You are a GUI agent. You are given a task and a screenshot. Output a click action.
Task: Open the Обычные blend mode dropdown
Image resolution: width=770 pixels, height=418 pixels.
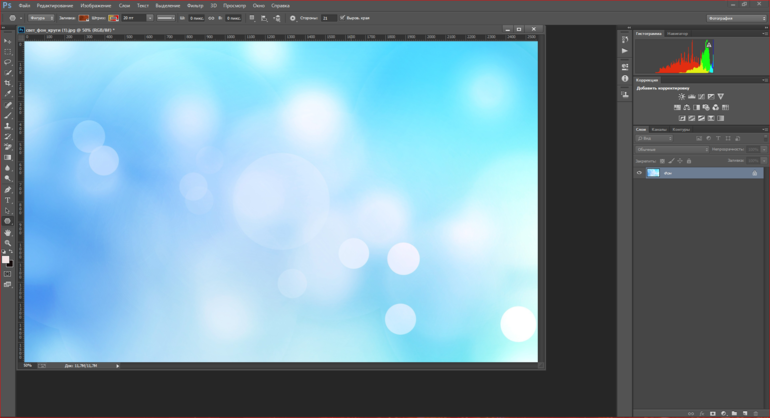coord(672,149)
